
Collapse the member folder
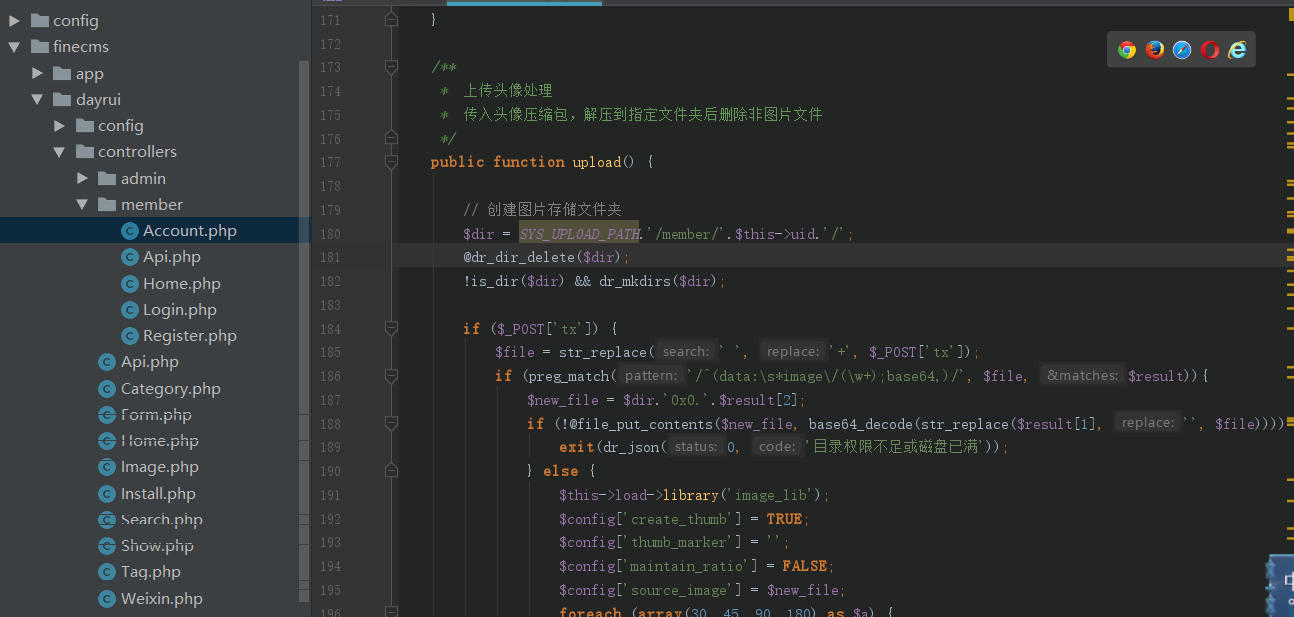pos(82,204)
